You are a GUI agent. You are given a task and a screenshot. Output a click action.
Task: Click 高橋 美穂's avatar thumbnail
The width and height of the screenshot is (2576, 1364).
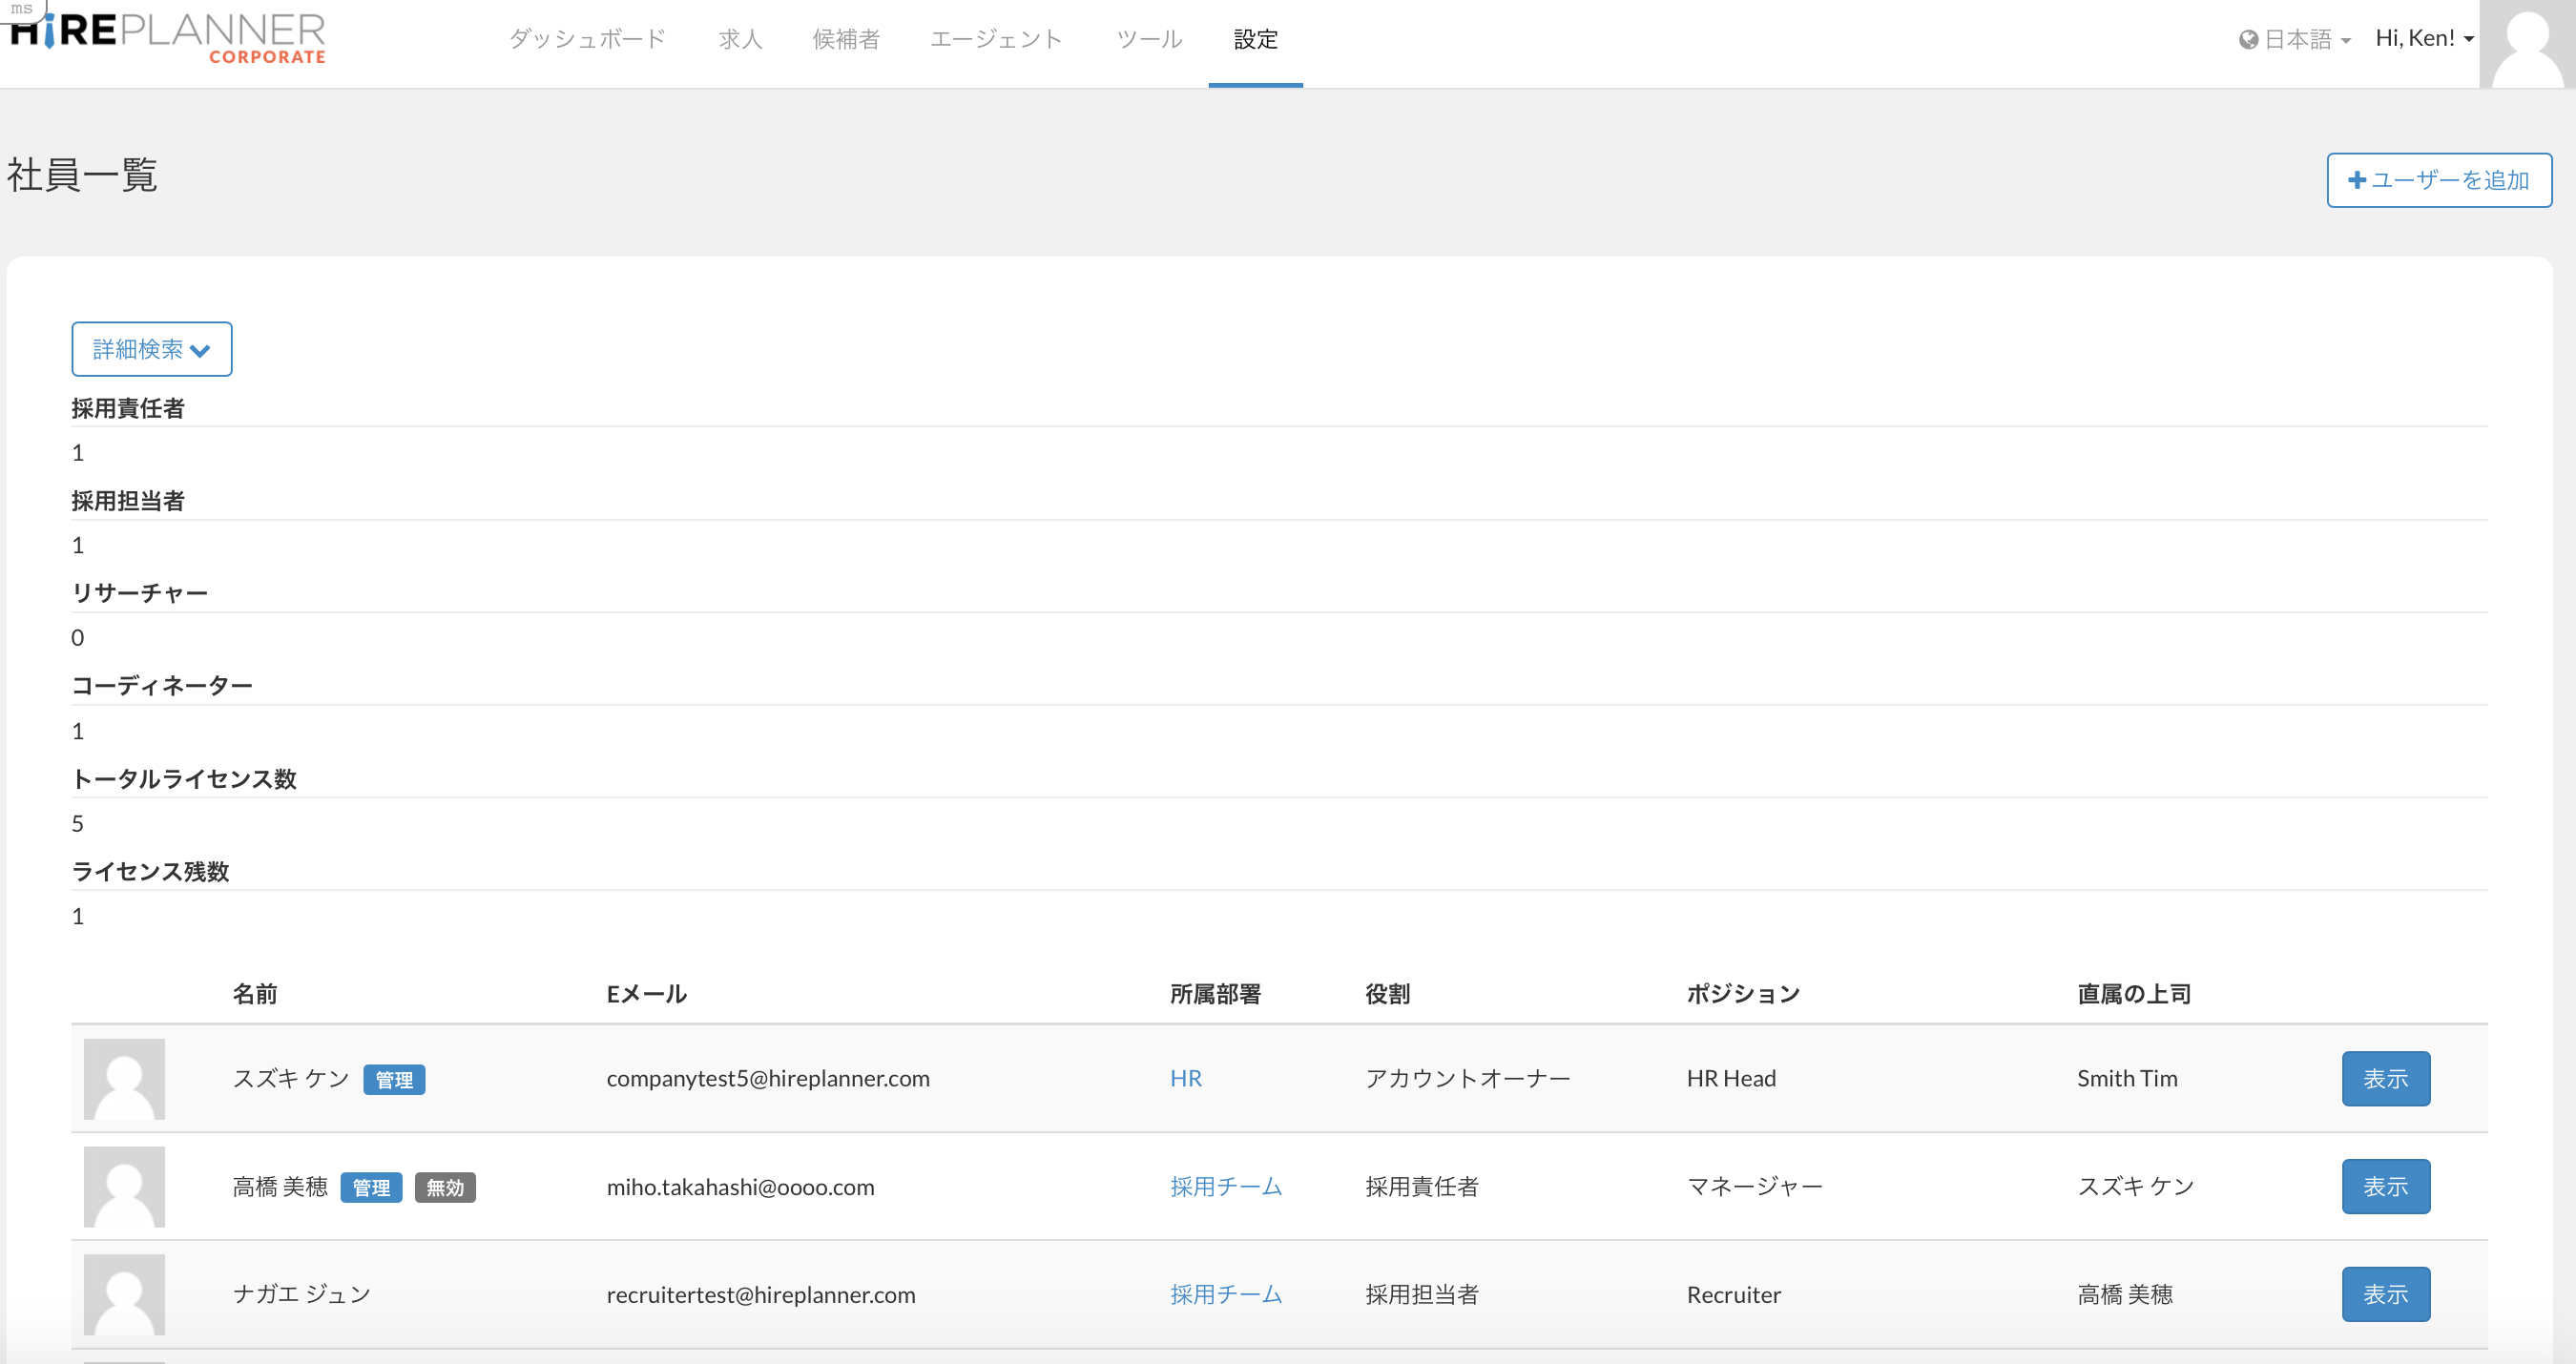[124, 1186]
